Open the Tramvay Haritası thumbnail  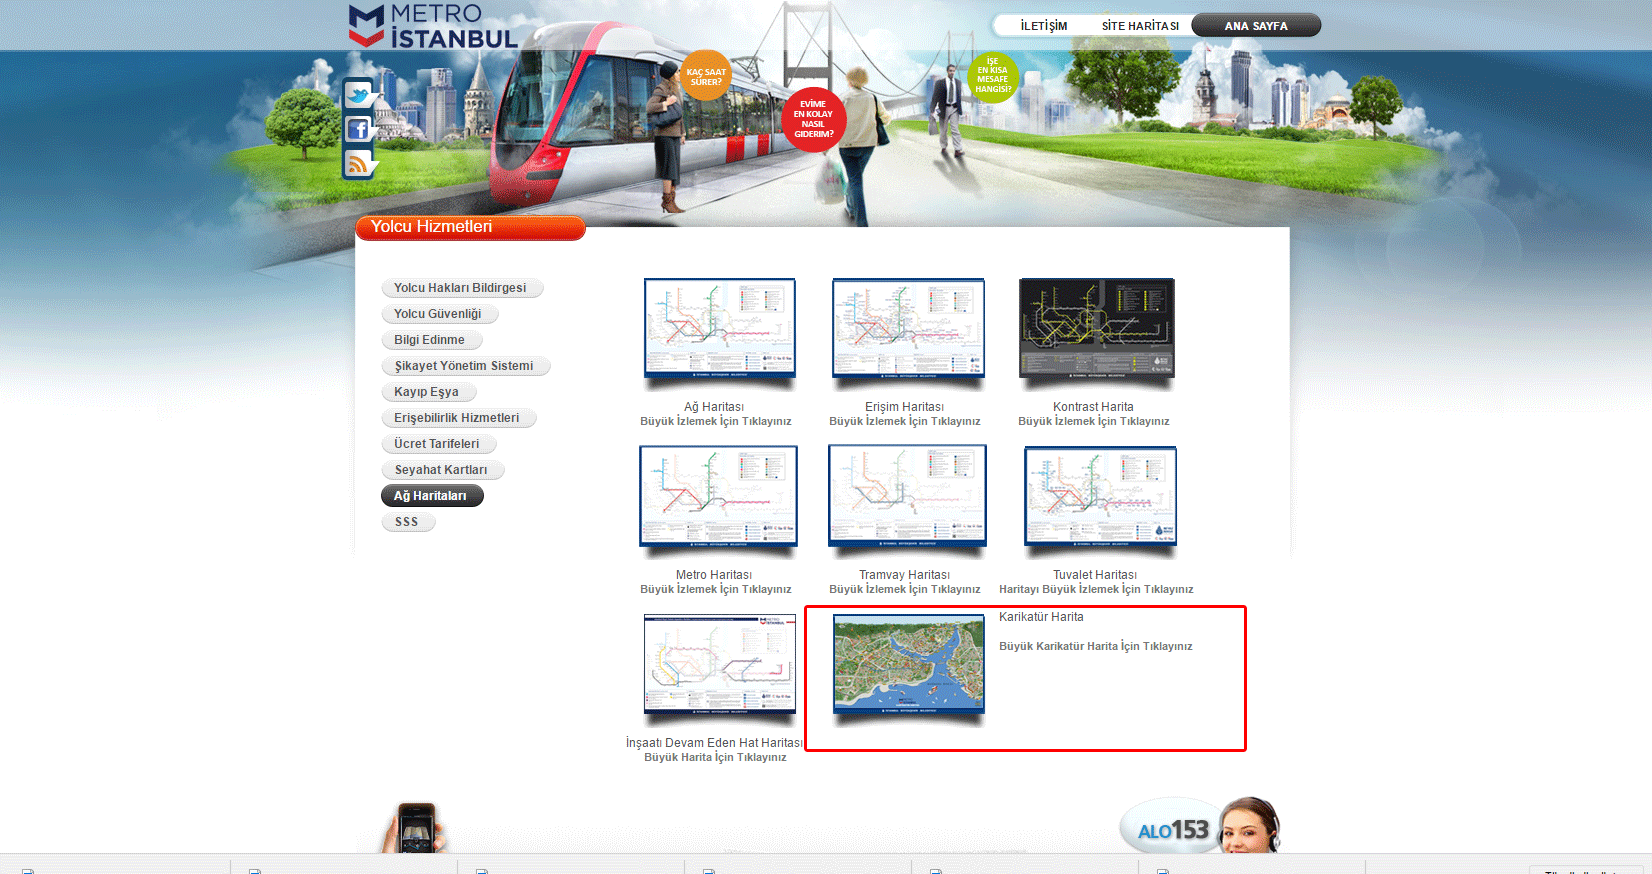[x=907, y=496]
